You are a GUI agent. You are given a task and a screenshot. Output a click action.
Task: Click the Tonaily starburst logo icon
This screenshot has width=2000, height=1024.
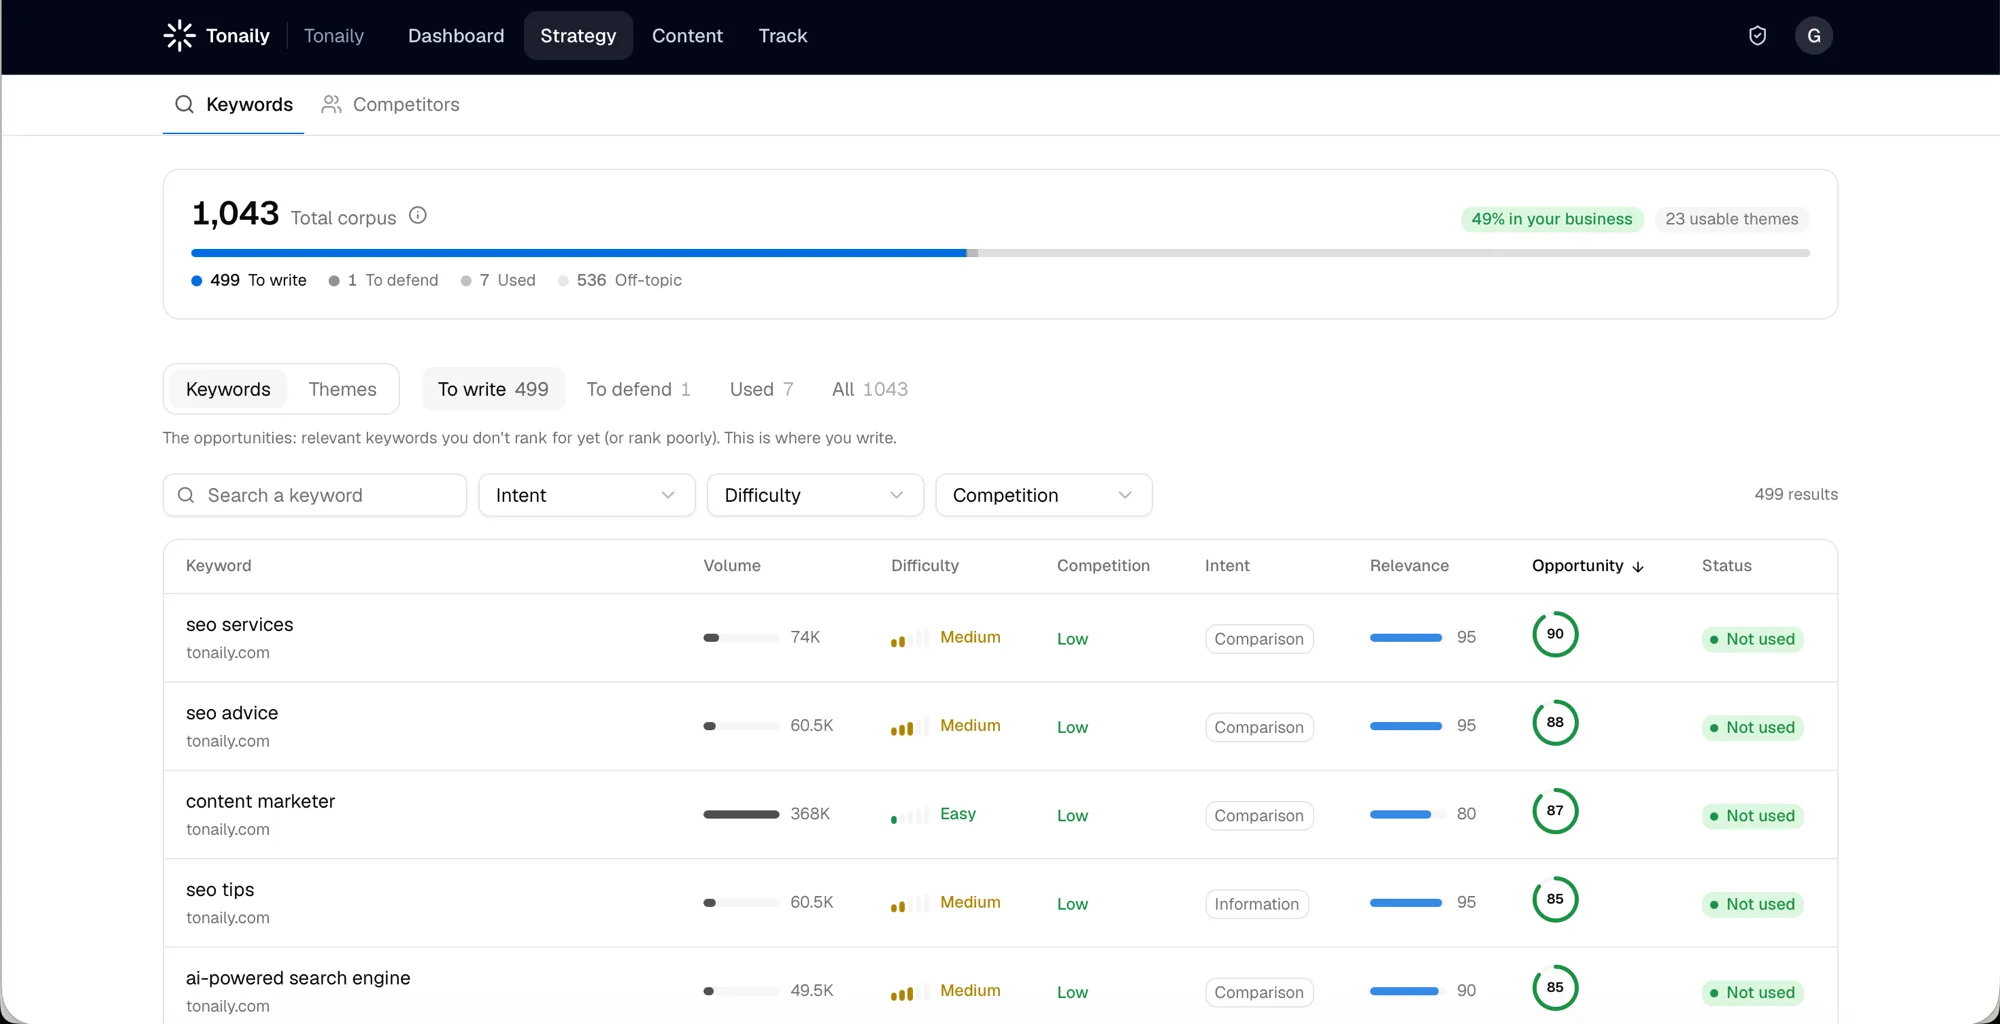click(x=179, y=35)
